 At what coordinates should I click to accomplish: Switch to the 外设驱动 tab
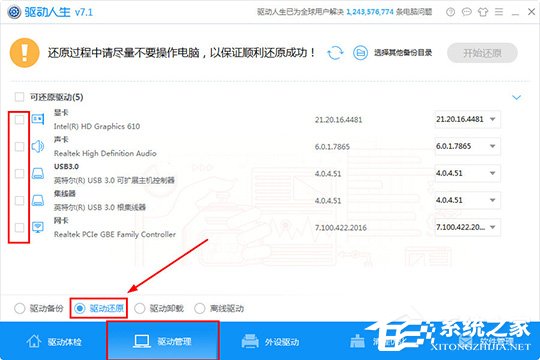click(270, 341)
